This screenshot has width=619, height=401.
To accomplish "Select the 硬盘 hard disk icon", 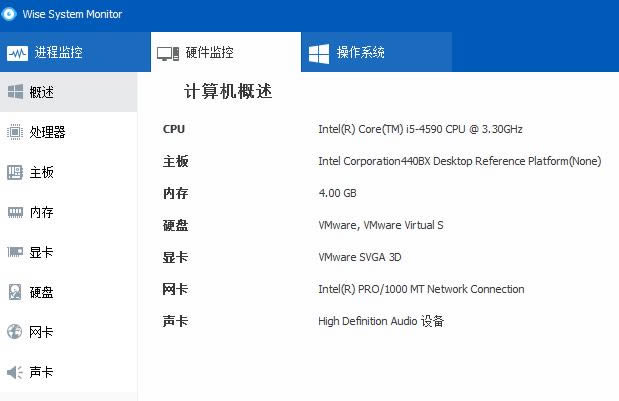I will tap(15, 292).
